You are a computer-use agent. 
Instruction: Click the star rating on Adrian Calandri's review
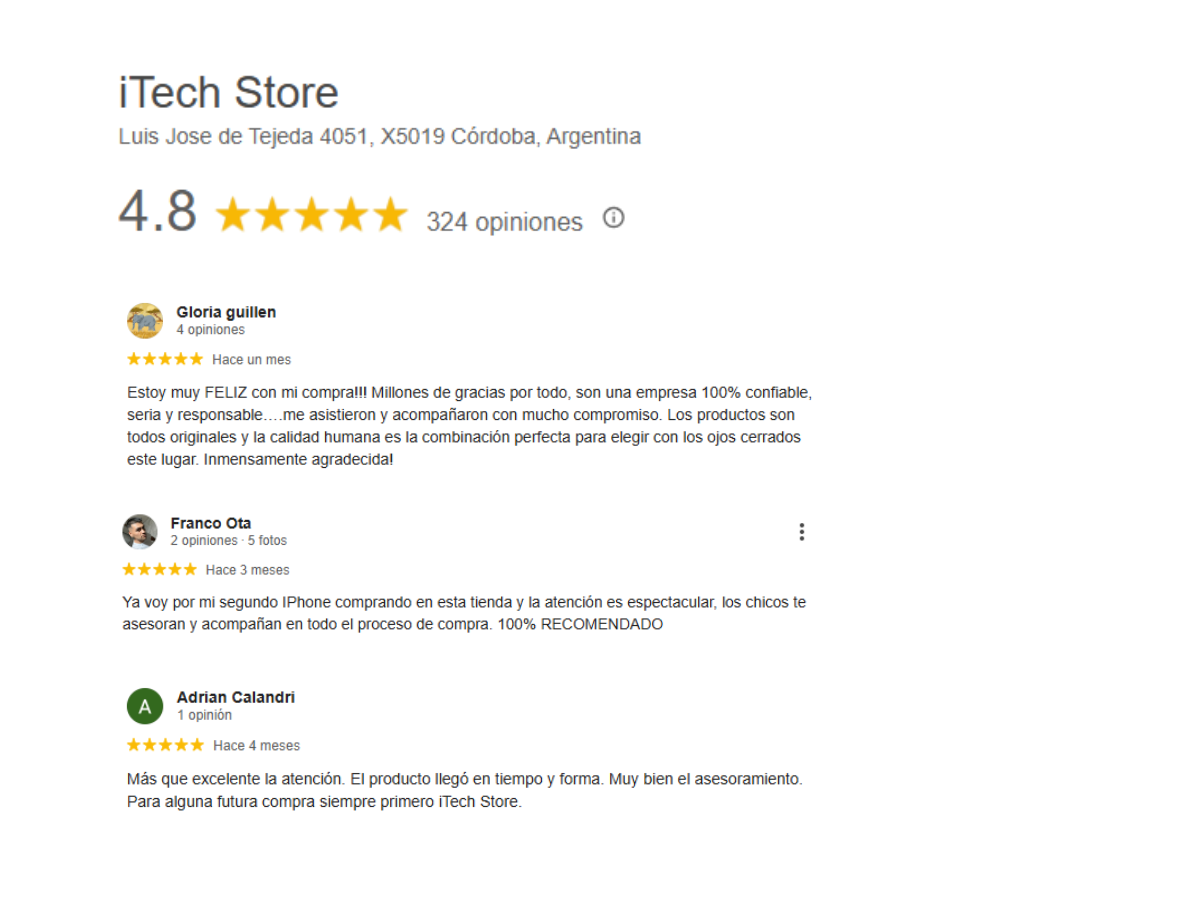coord(165,745)
